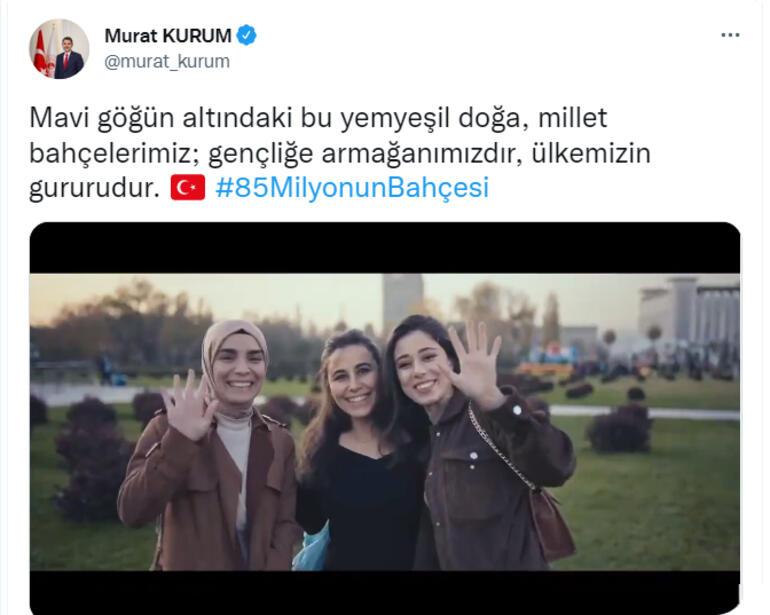The image size is (770, 615).
Task: Play the embedded tweet video
Action: [385, 418]
